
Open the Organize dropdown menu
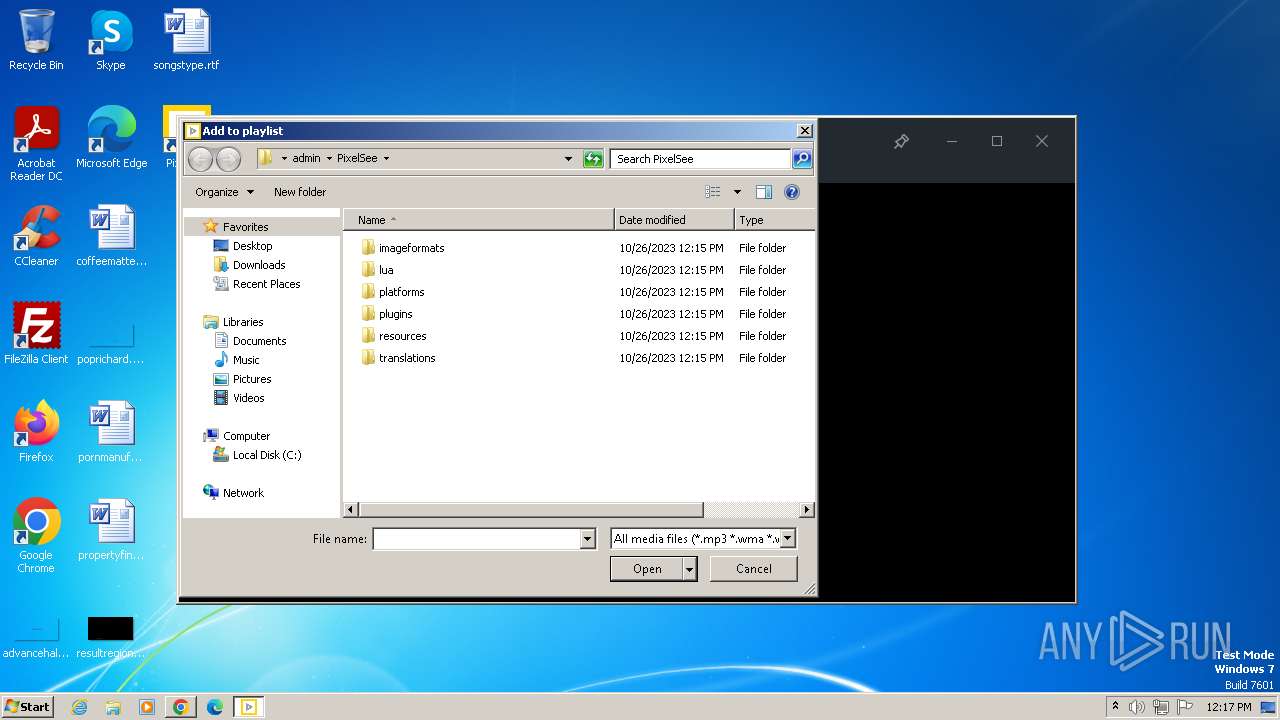[224, 192]
